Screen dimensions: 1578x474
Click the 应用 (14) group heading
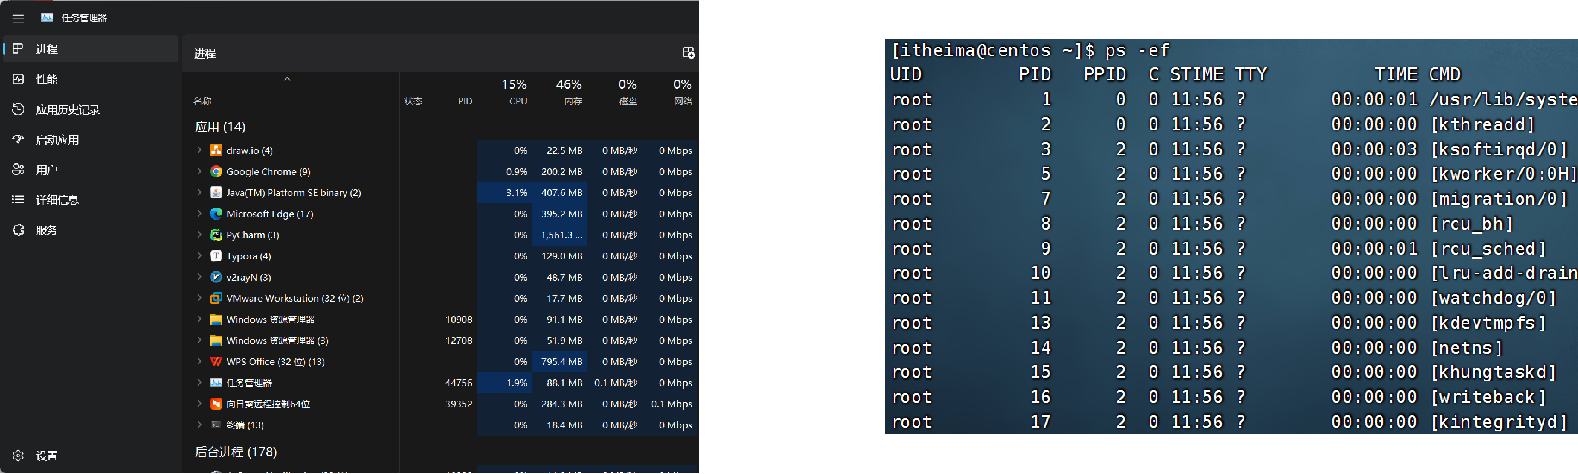(x=220, y=127)
